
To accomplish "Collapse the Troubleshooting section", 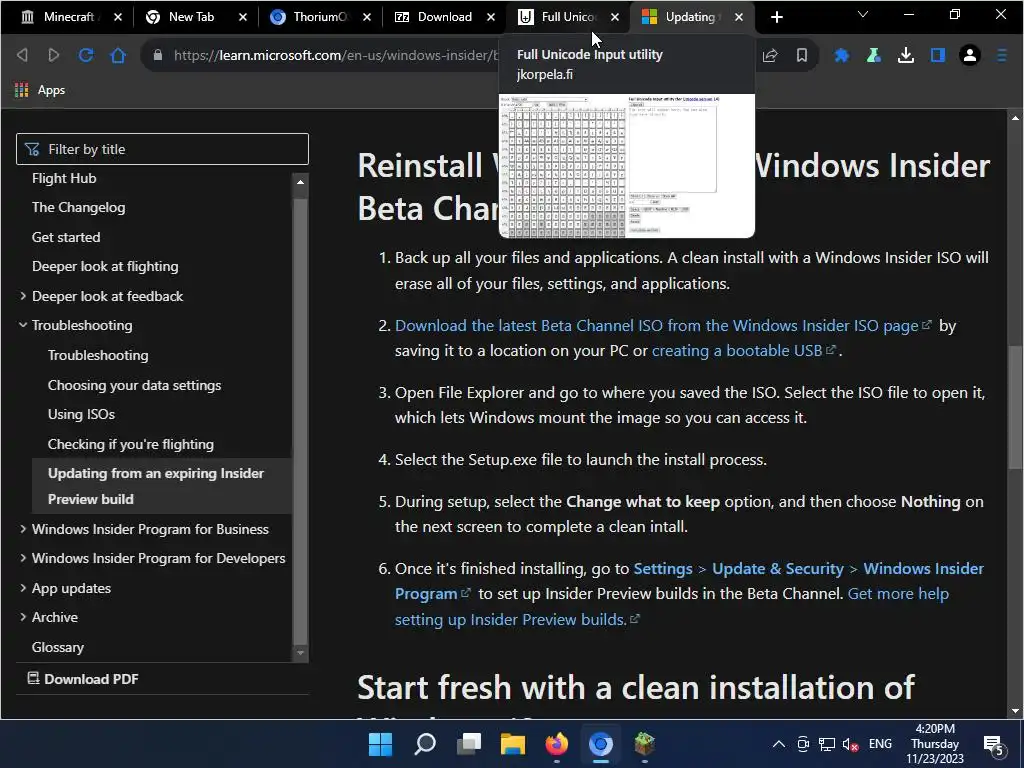I will tap(23, 325).
